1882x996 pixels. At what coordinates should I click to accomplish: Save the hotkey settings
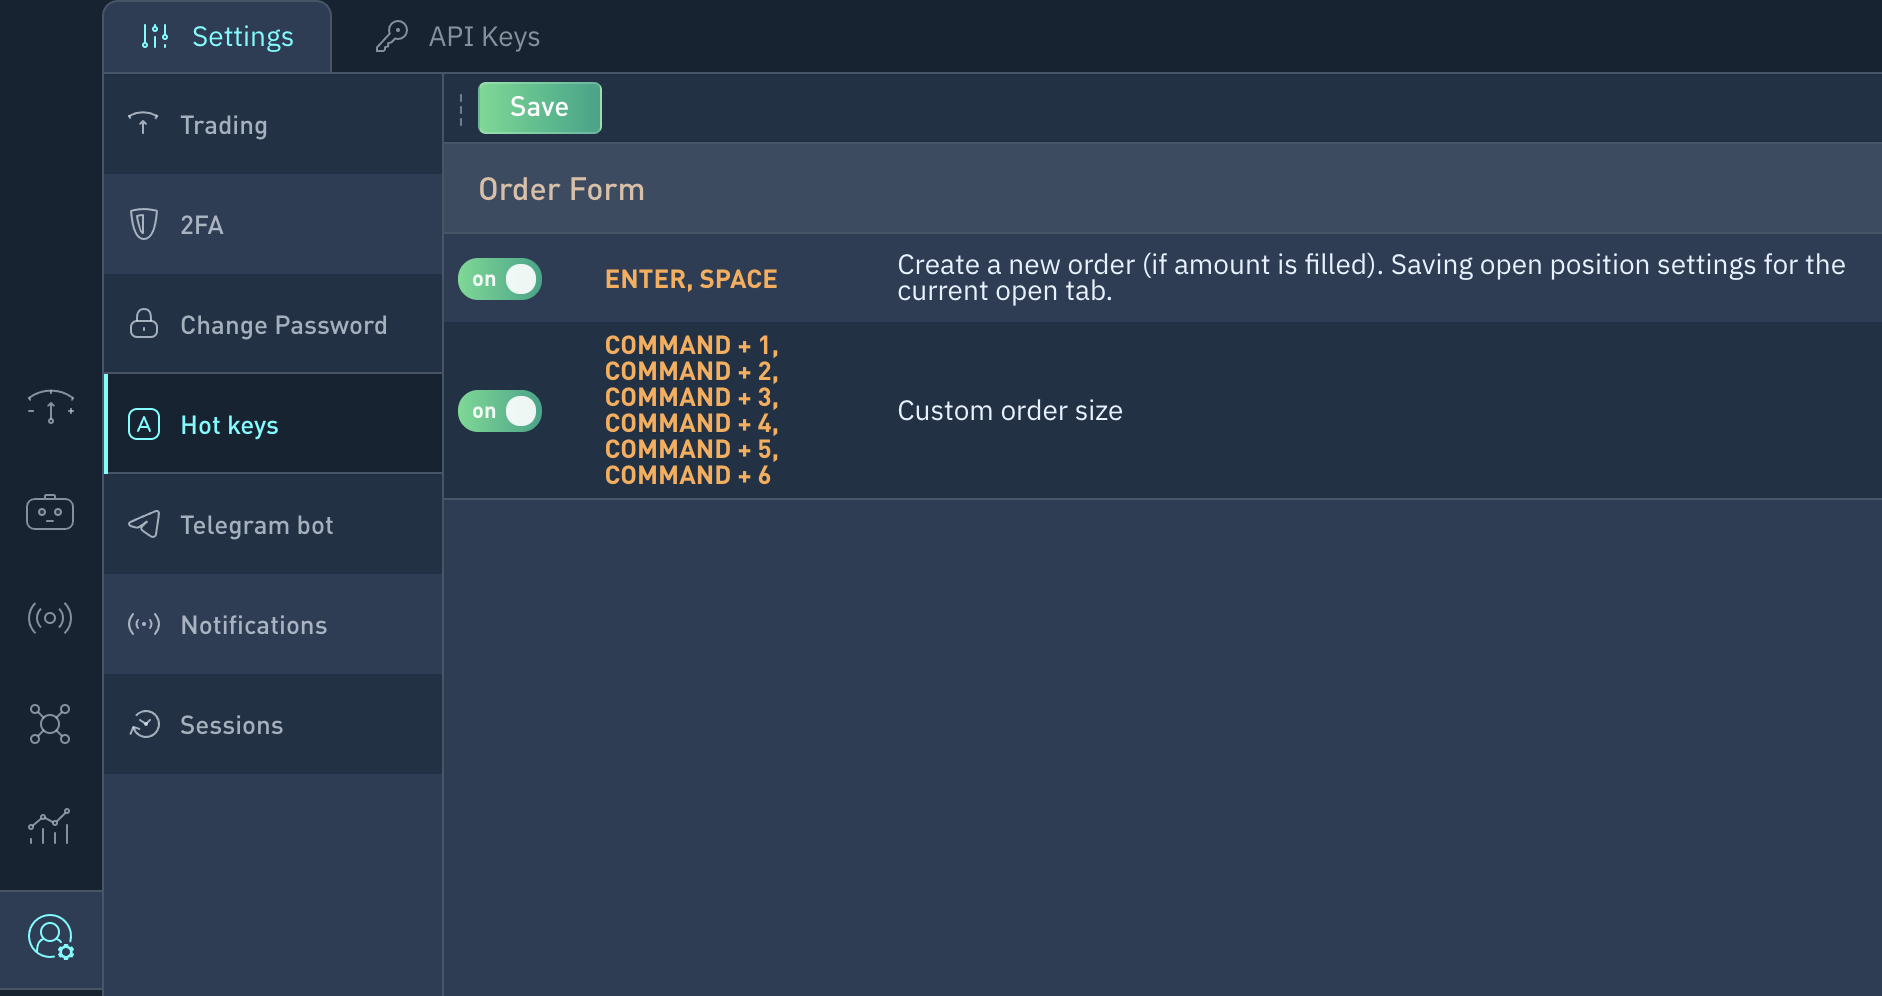[540, 107]
